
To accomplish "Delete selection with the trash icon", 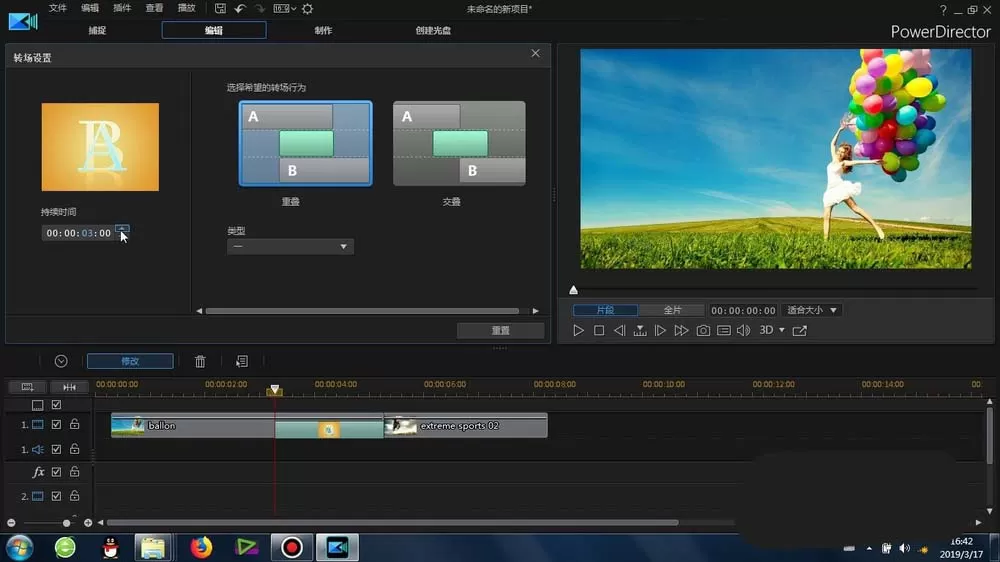I will (x=200, y=362).
